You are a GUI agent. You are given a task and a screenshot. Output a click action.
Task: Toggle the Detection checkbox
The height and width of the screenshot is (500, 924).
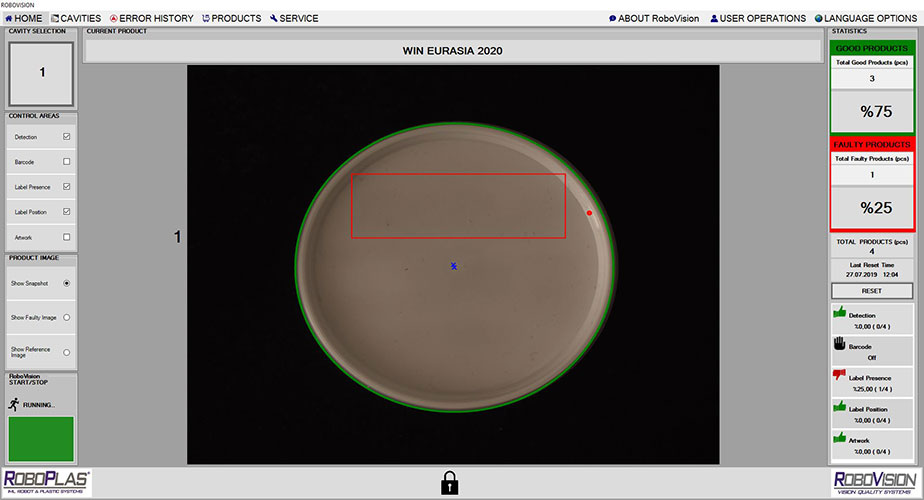point(67,136)
